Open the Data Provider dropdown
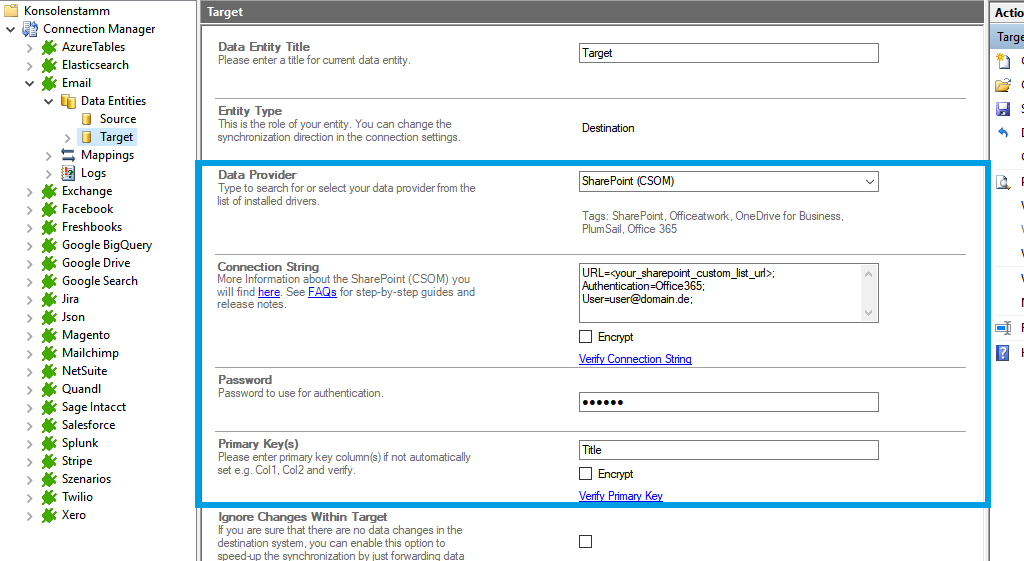 pyautogui.click(x=869, y=182)
